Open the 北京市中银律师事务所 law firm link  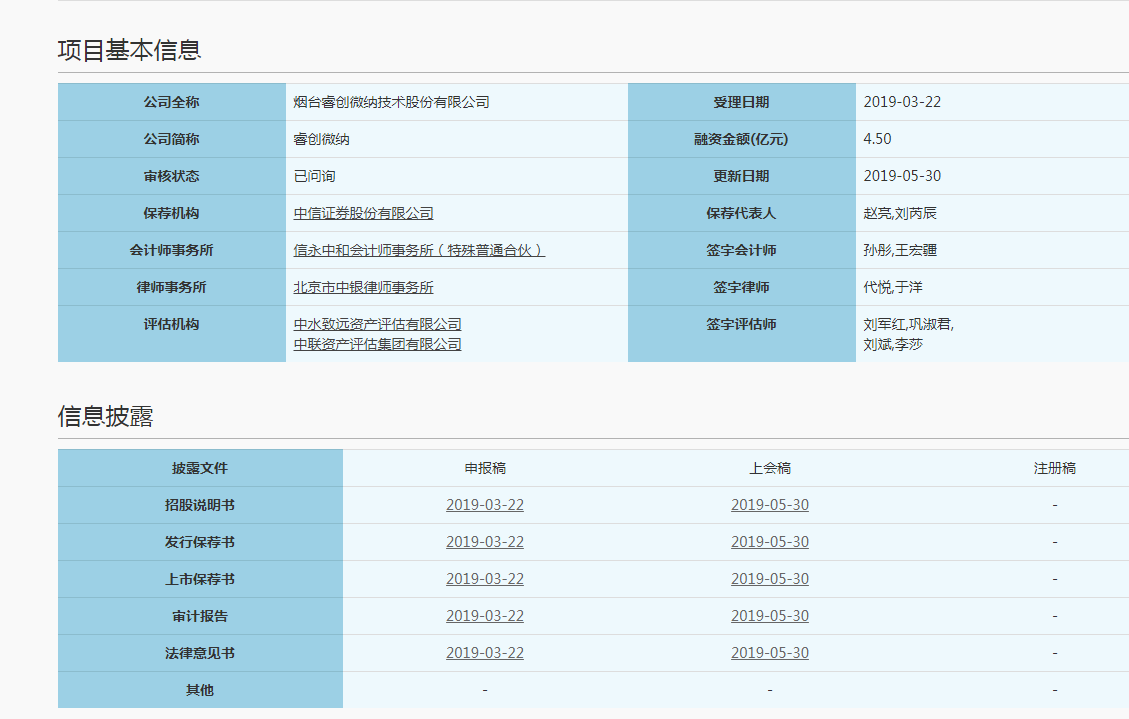pyautogui.click(x=363, y=287)
